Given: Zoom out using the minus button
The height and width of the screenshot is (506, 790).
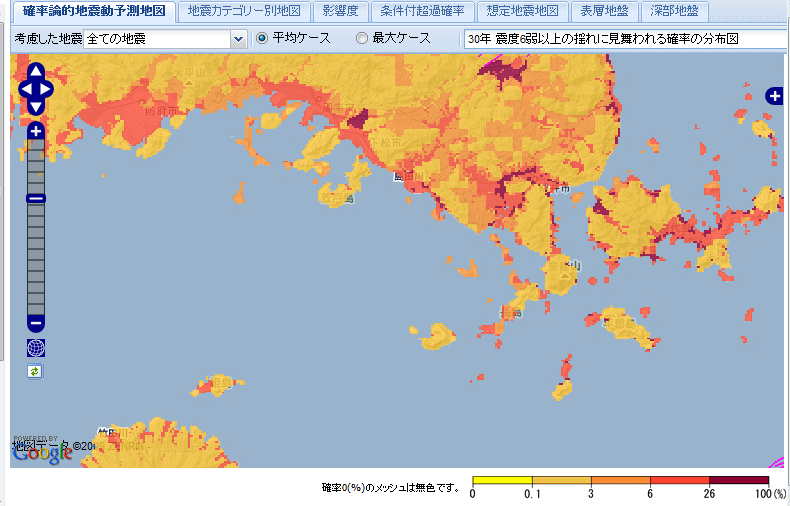Looking at the screenshot, I should 36,323.
